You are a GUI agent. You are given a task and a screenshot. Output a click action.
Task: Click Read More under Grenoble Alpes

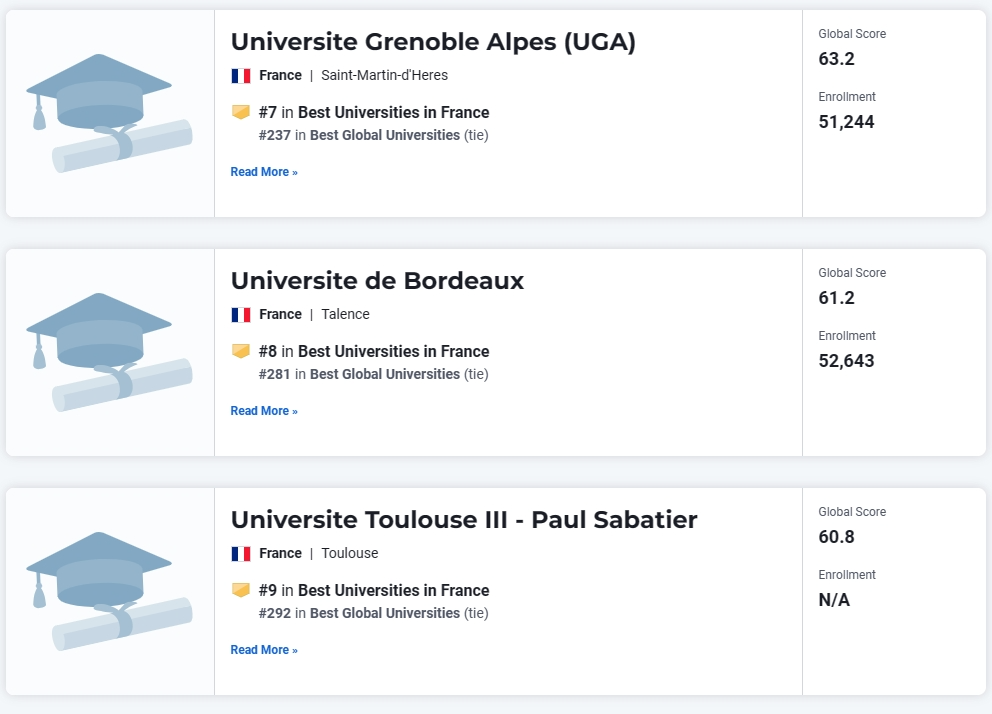click(x=264, y=172)
